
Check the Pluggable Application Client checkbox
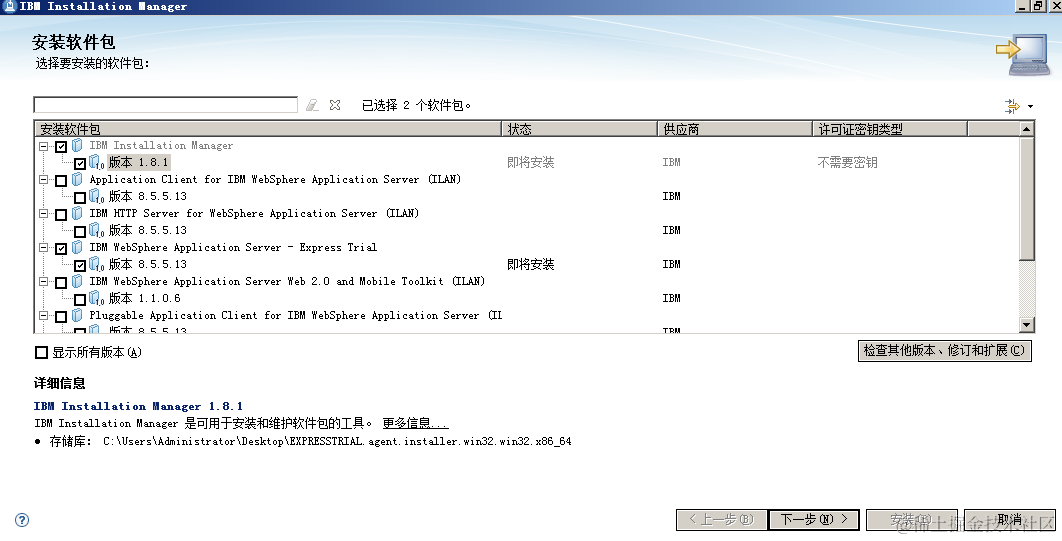click(61, 316)
